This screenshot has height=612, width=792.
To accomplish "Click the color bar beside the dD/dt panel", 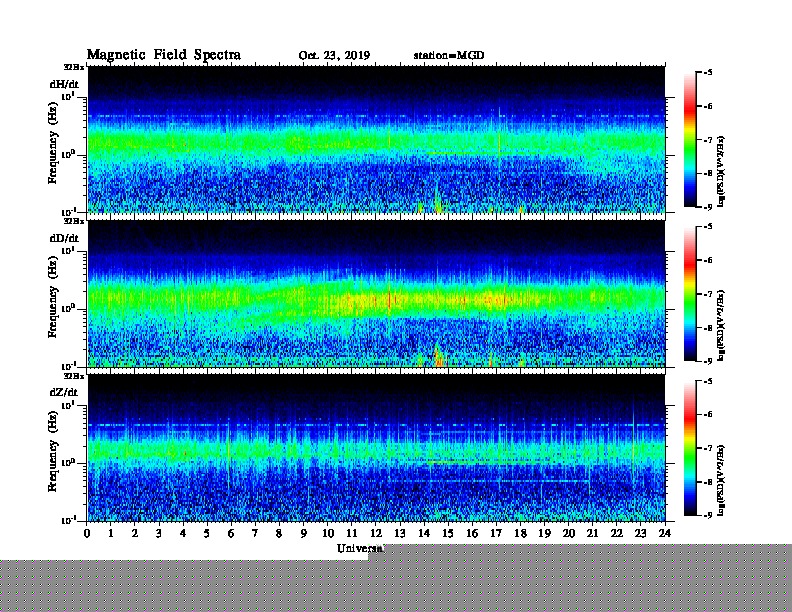I will (690, 294).
